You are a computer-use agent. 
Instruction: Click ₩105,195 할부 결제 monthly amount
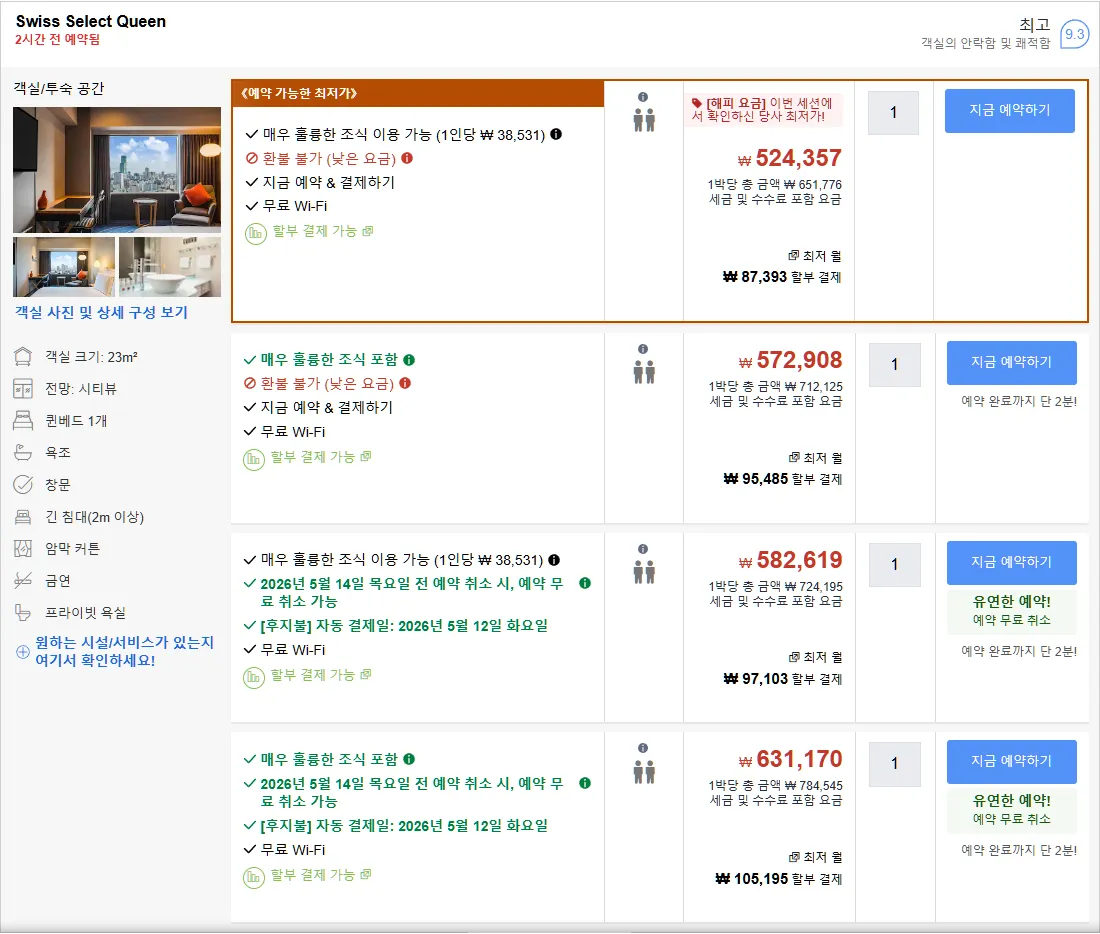pos(779,879)
